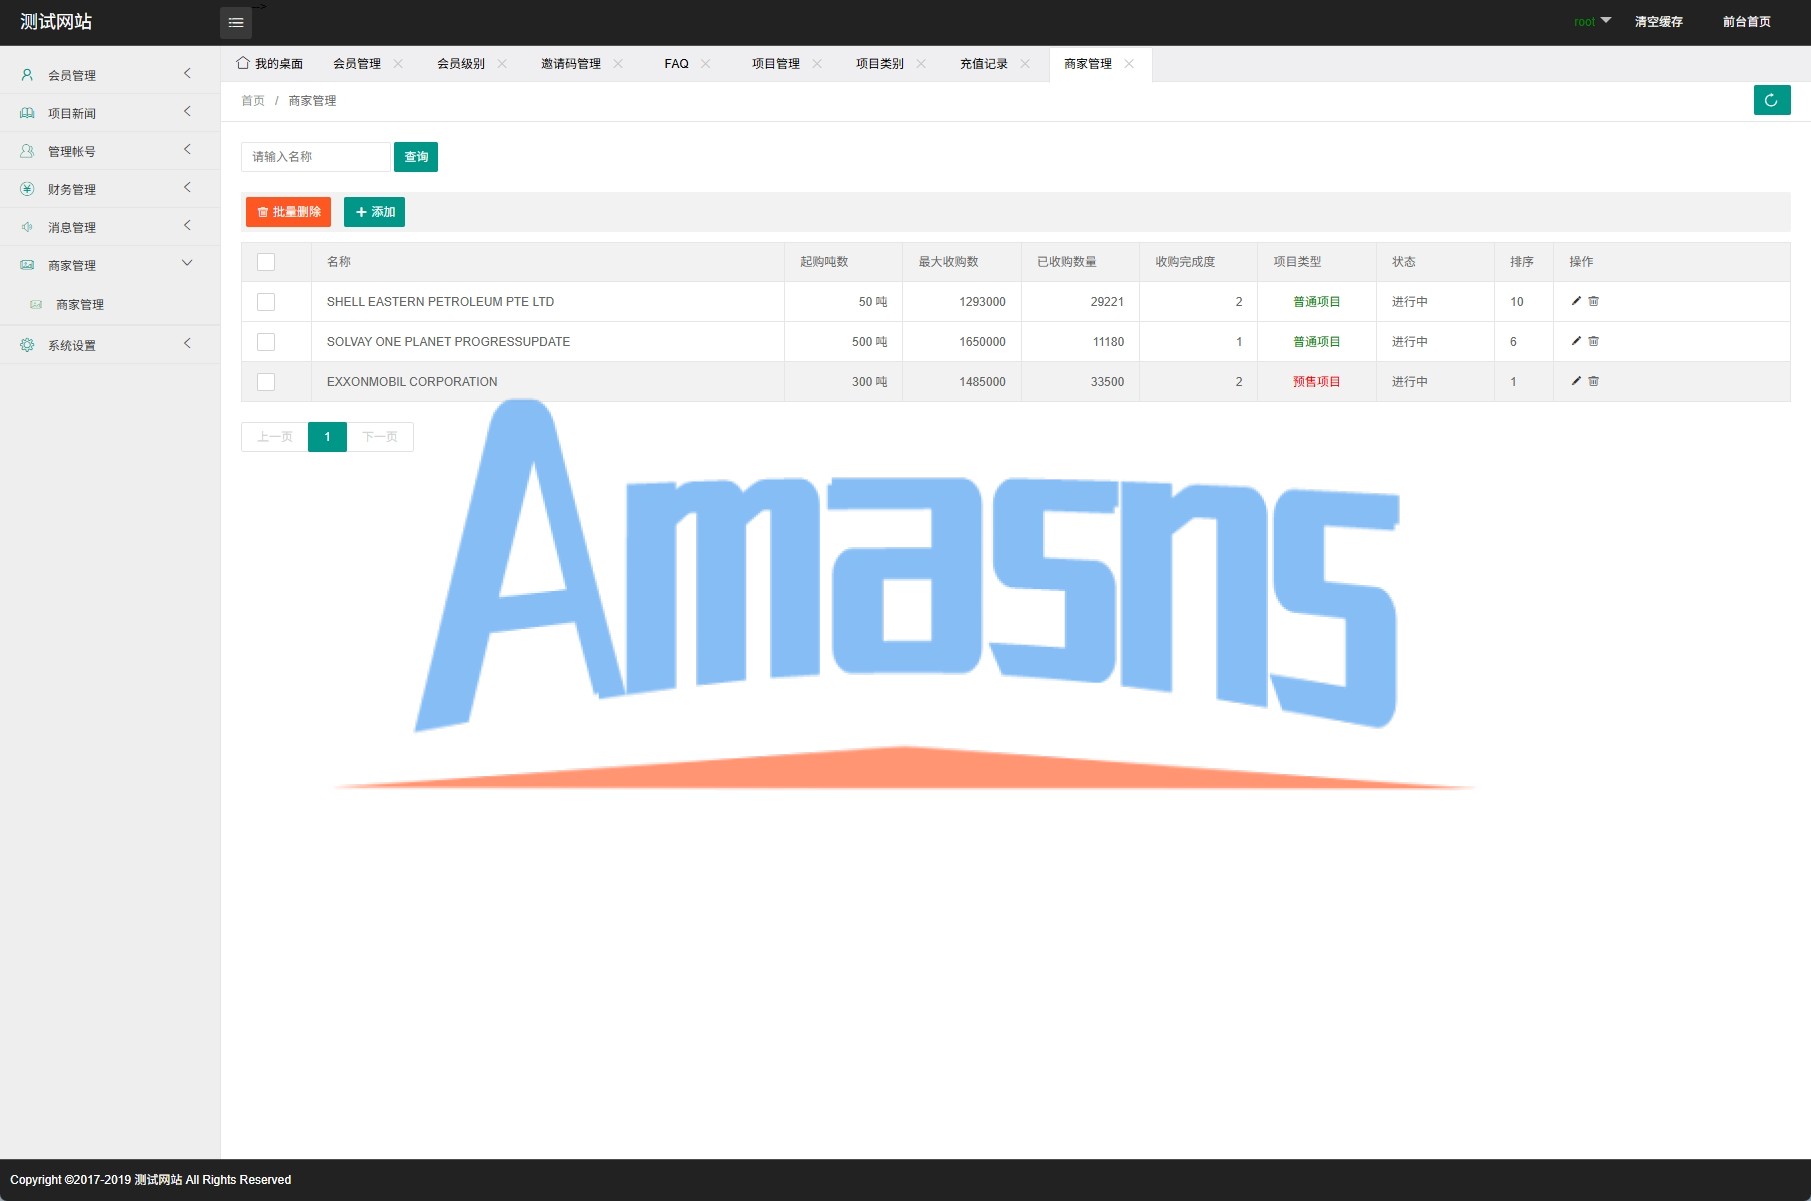Check the SHELL EASTERN PETROLEUM row checkbox
Screen dimensions: 1811x1201
click(x=266, y=302)
